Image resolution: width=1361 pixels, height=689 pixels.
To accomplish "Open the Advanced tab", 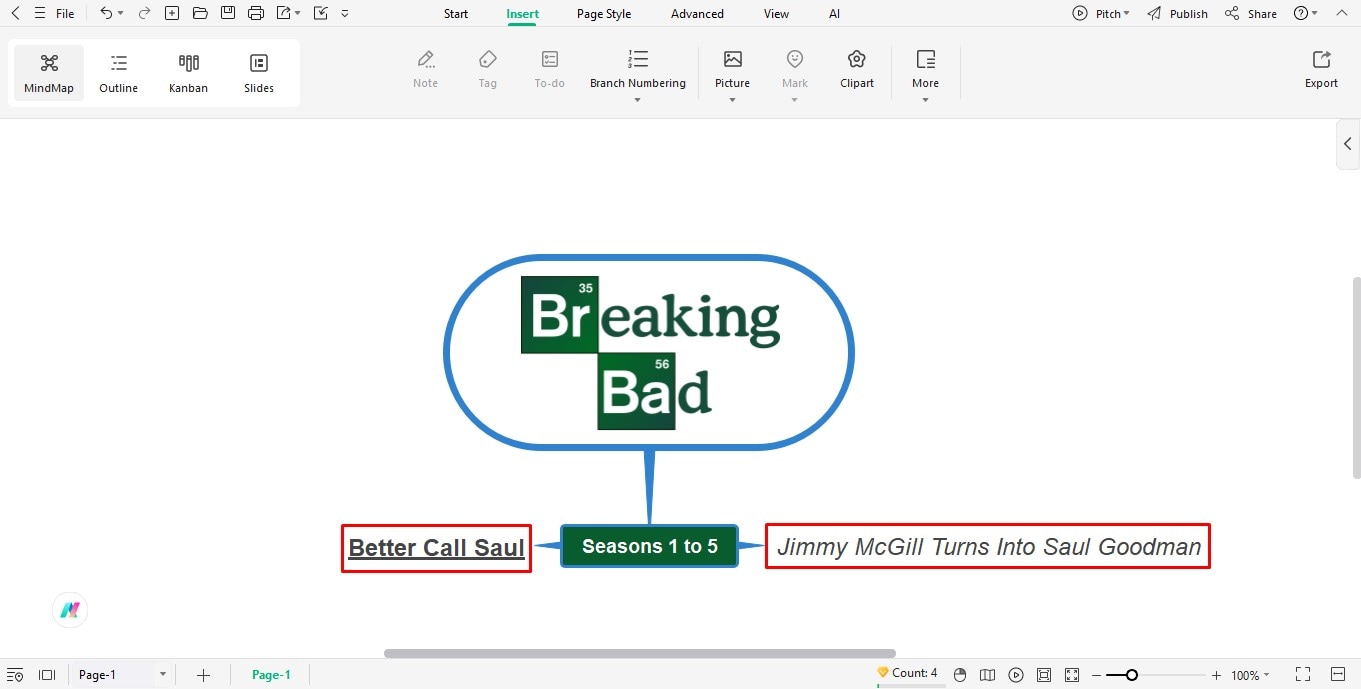I will (697, 14).
